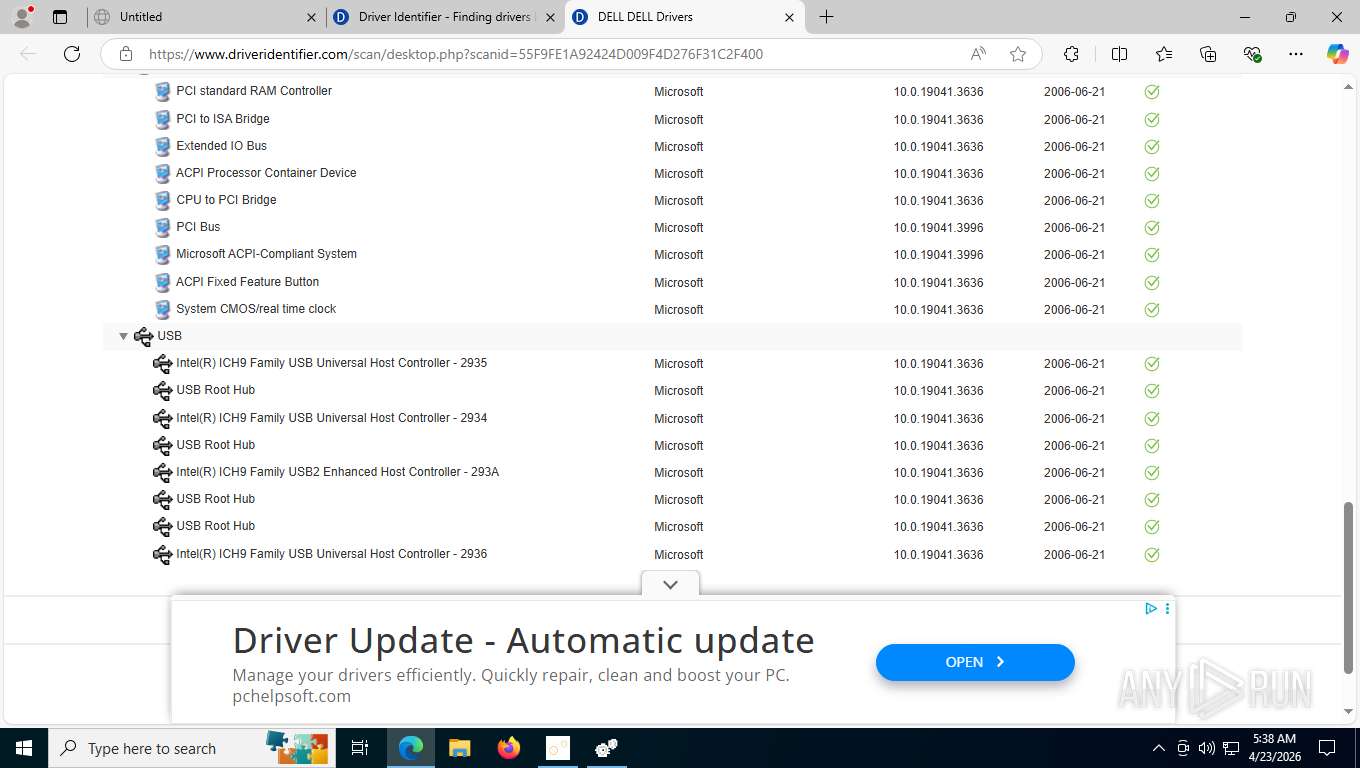Viewport: 1360px width, 768px height.
Task: Refresh the page
Action: (71, 54)
